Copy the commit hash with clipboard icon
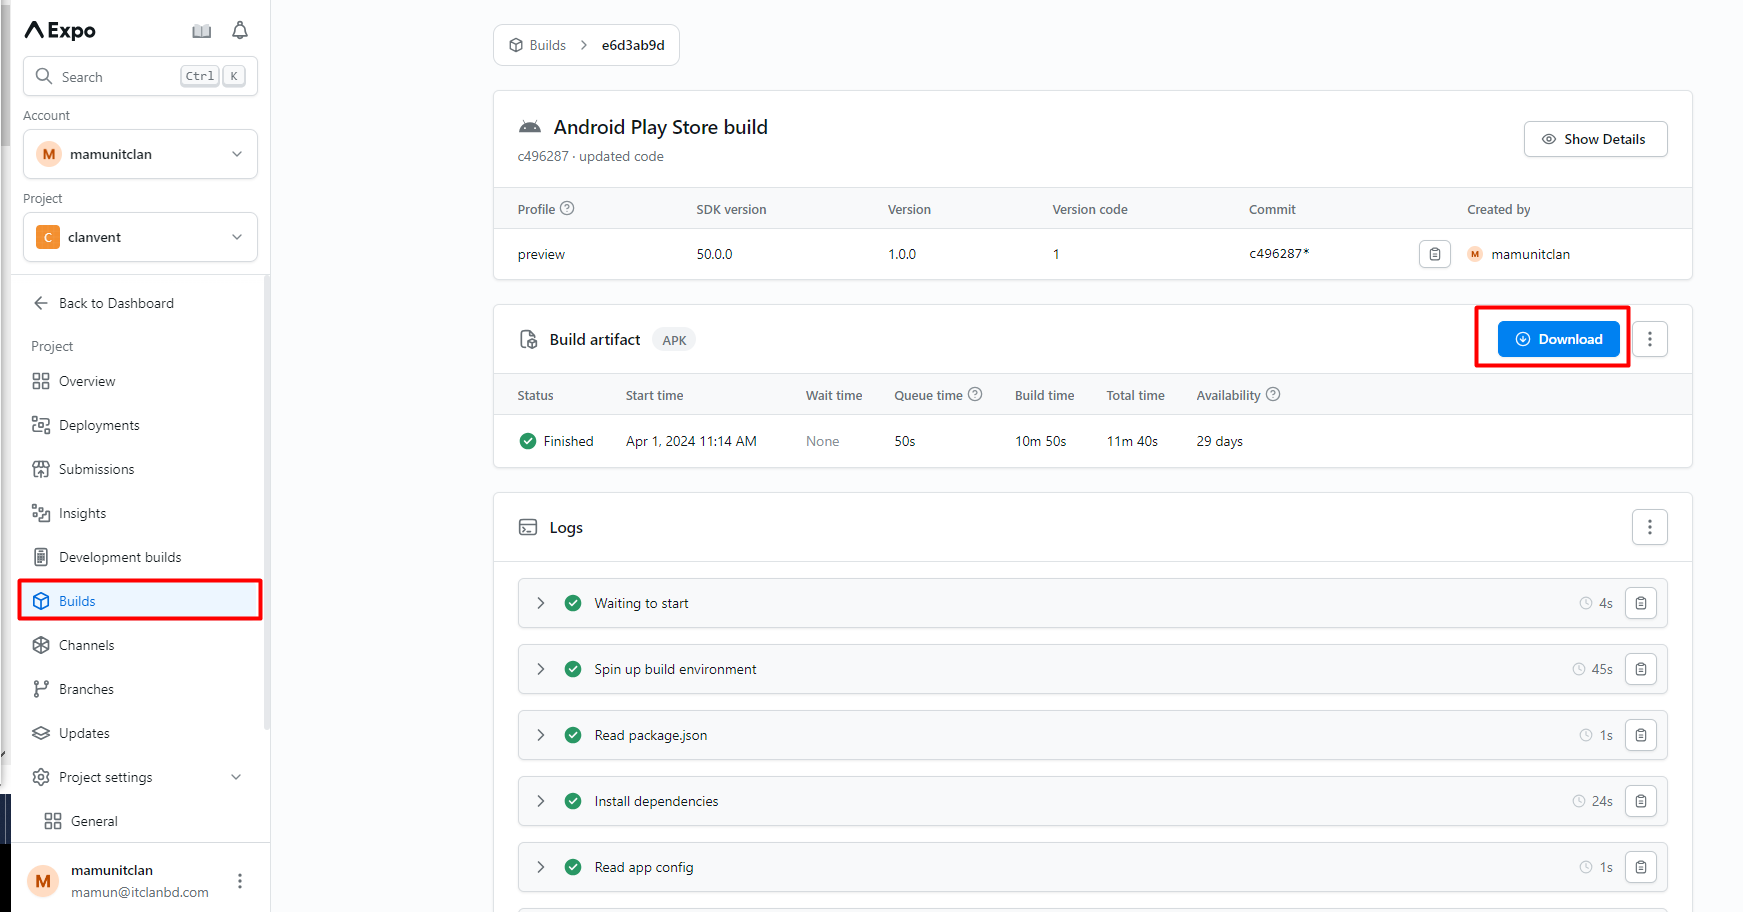 pyautogui.click(x=1434, y=254)
